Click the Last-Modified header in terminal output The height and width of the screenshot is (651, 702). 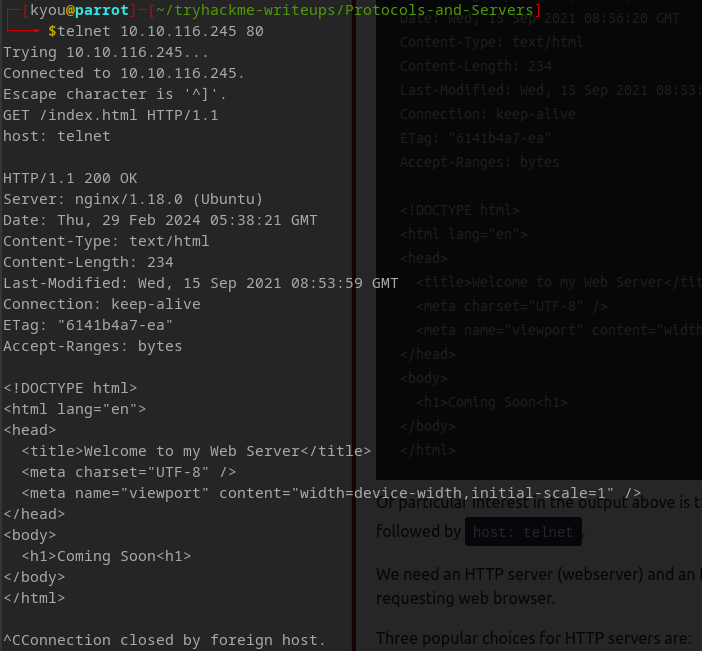[200, 283]
